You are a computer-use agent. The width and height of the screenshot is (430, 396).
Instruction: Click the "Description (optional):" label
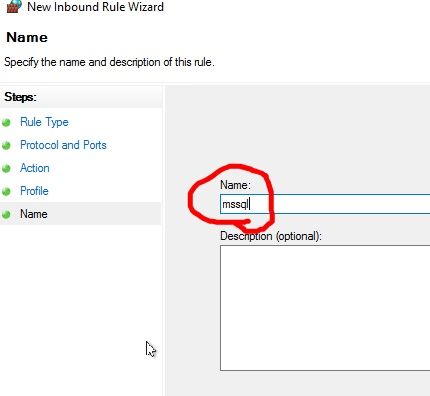point(271,236)
